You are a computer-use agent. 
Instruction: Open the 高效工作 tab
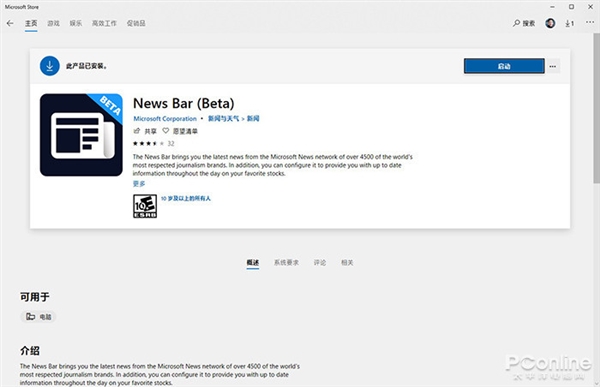pyautogui.click(x=104, y=23)
